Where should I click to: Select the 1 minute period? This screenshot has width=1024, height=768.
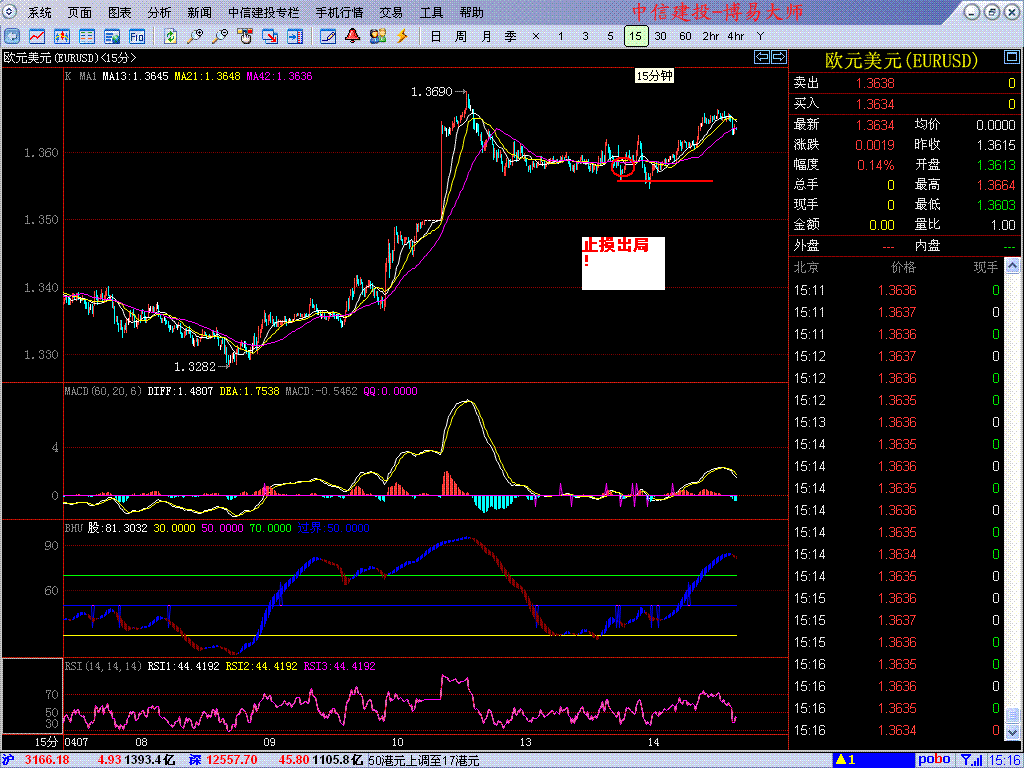click(x=560, y=36)
